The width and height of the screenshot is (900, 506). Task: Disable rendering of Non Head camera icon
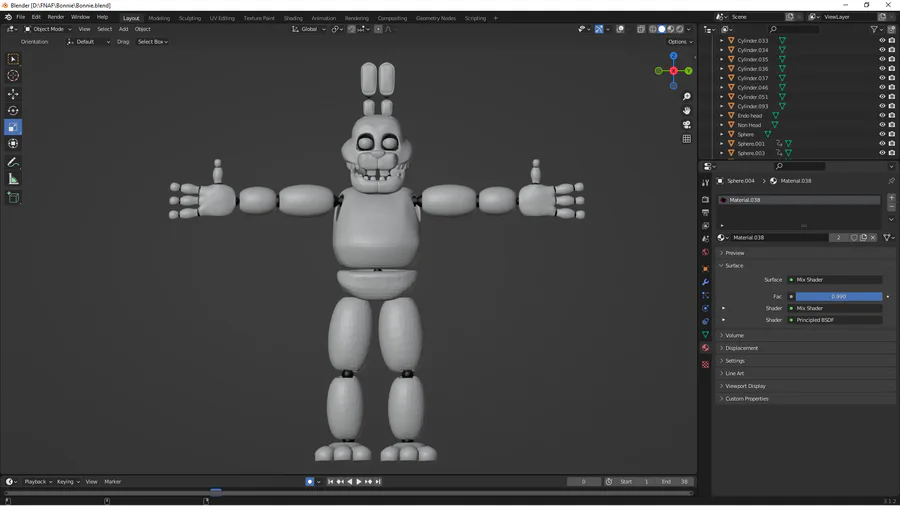[x=891, y=124]
